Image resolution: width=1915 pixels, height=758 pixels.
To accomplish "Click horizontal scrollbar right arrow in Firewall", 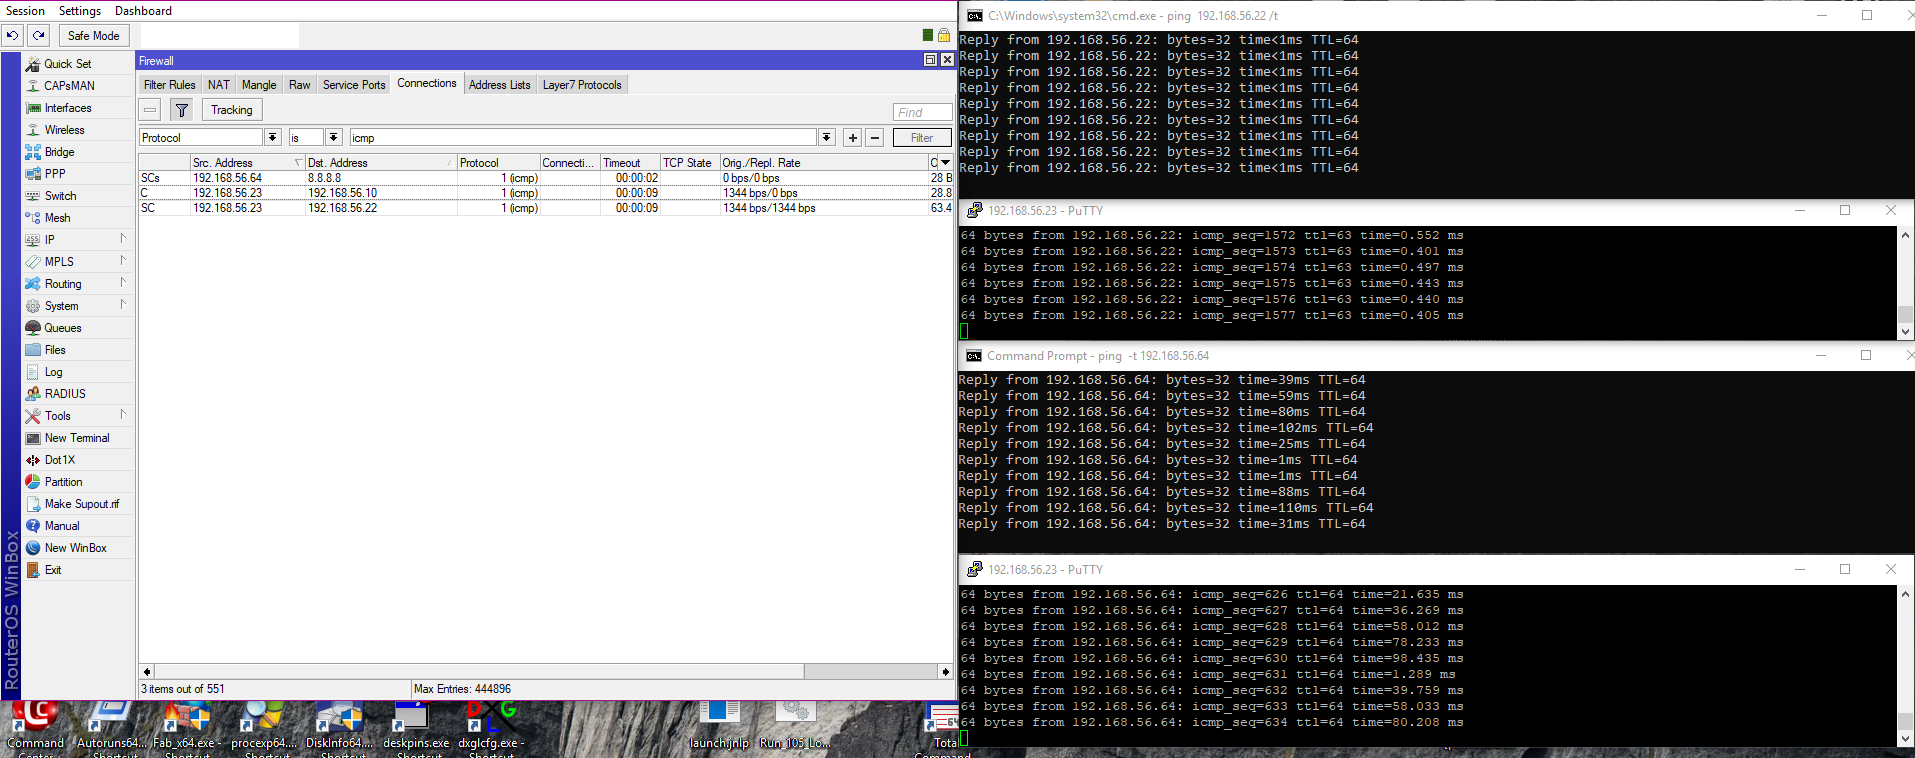I will pos(945,672).
